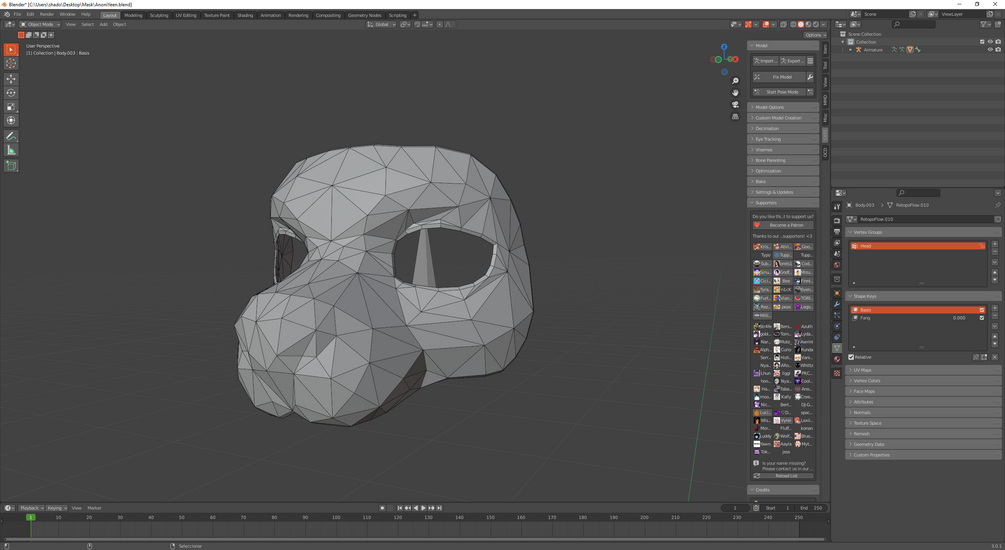This screenshot has width=1005, height=550.
Task: Select the Measure tool
Action: pyautogui.click(x=11, y=150)
